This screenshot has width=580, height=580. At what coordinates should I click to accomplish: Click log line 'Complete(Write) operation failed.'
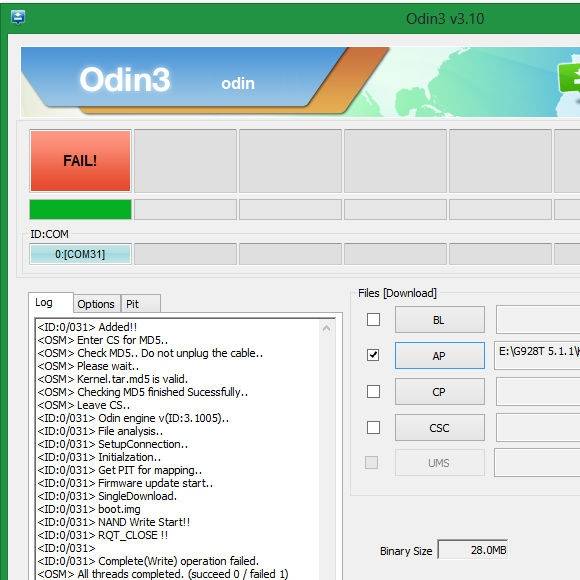point(148,561)
